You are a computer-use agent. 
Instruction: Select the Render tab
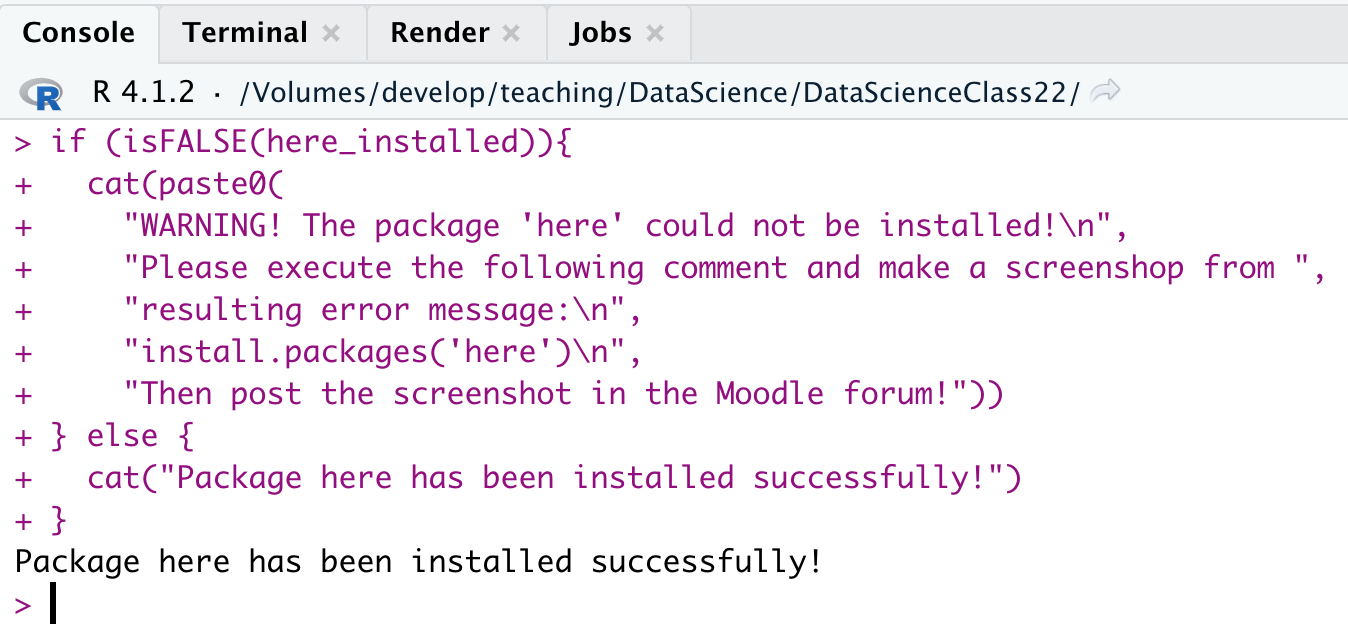click(441, 33)
